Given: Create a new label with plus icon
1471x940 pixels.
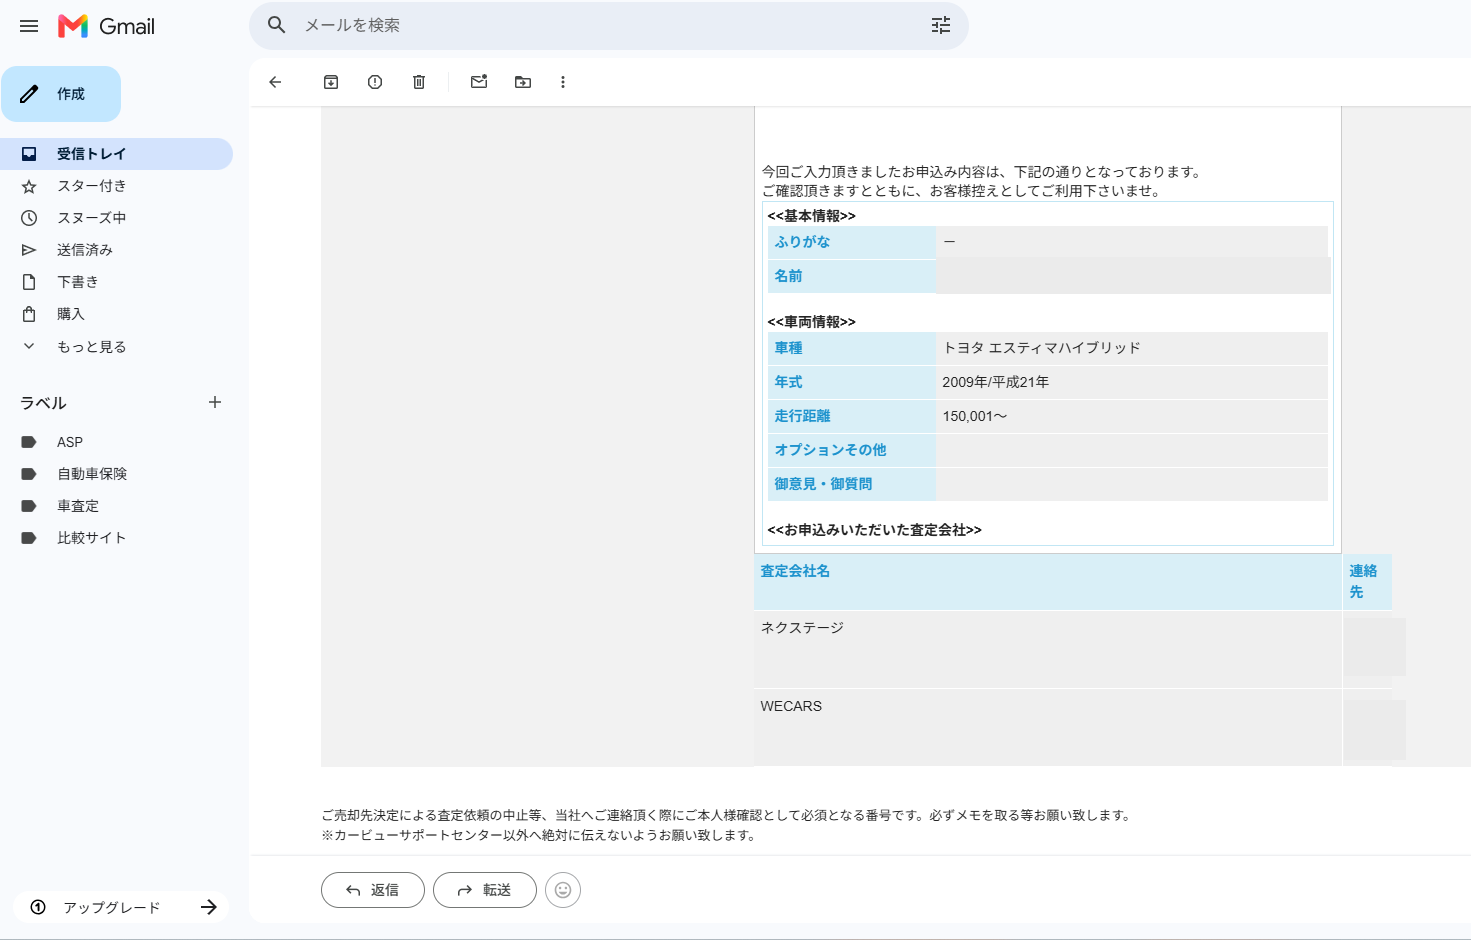Looking at the screenshot, I should [x=215, y=402].
